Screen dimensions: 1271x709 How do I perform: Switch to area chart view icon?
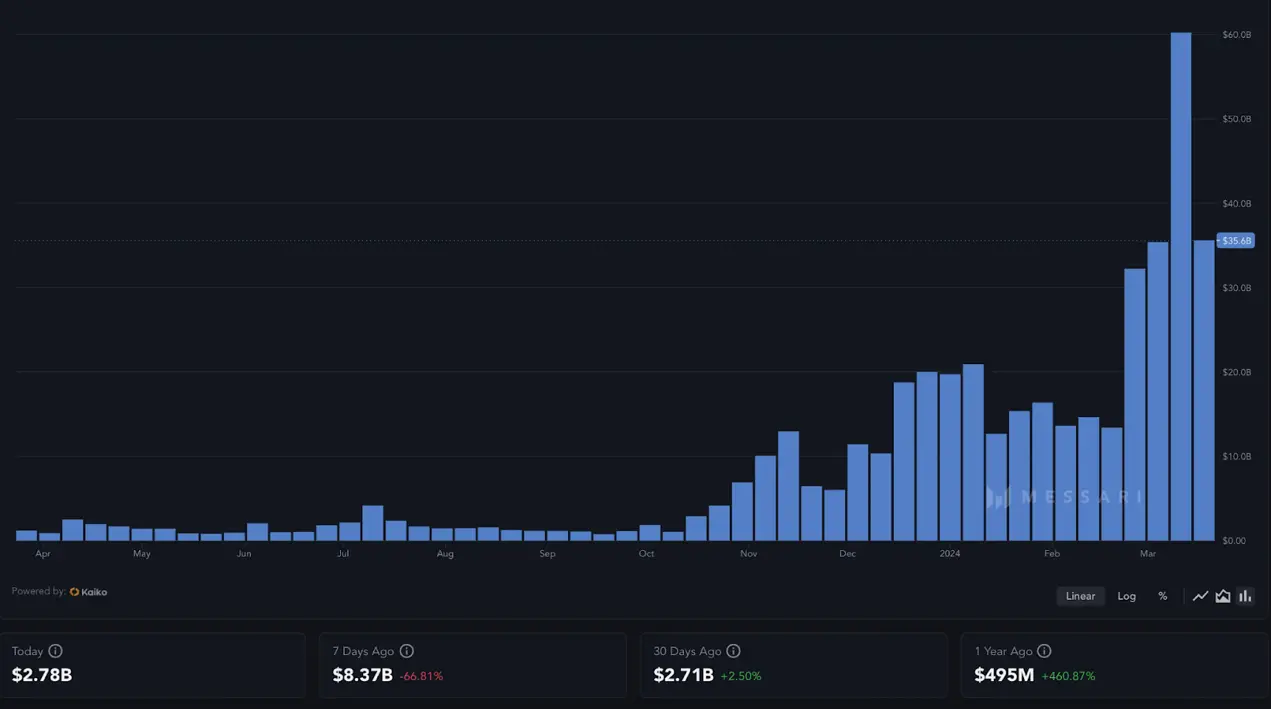[x=1222, y=596]
